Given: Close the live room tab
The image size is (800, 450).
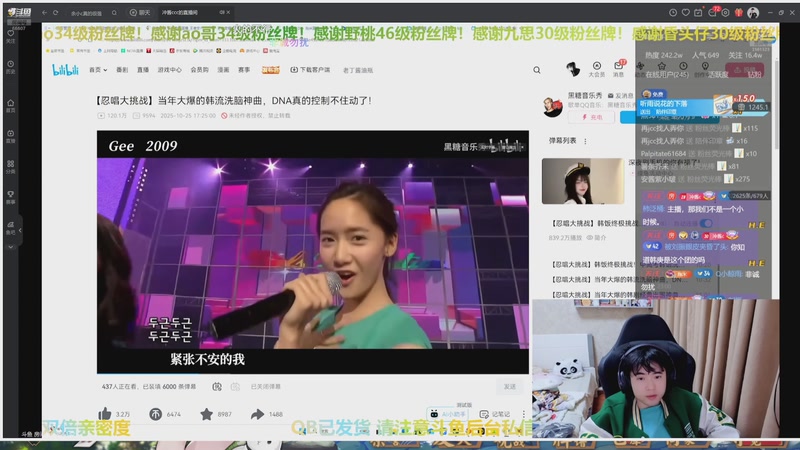Looking at the screenshot, I should click(x=228, y=12).
